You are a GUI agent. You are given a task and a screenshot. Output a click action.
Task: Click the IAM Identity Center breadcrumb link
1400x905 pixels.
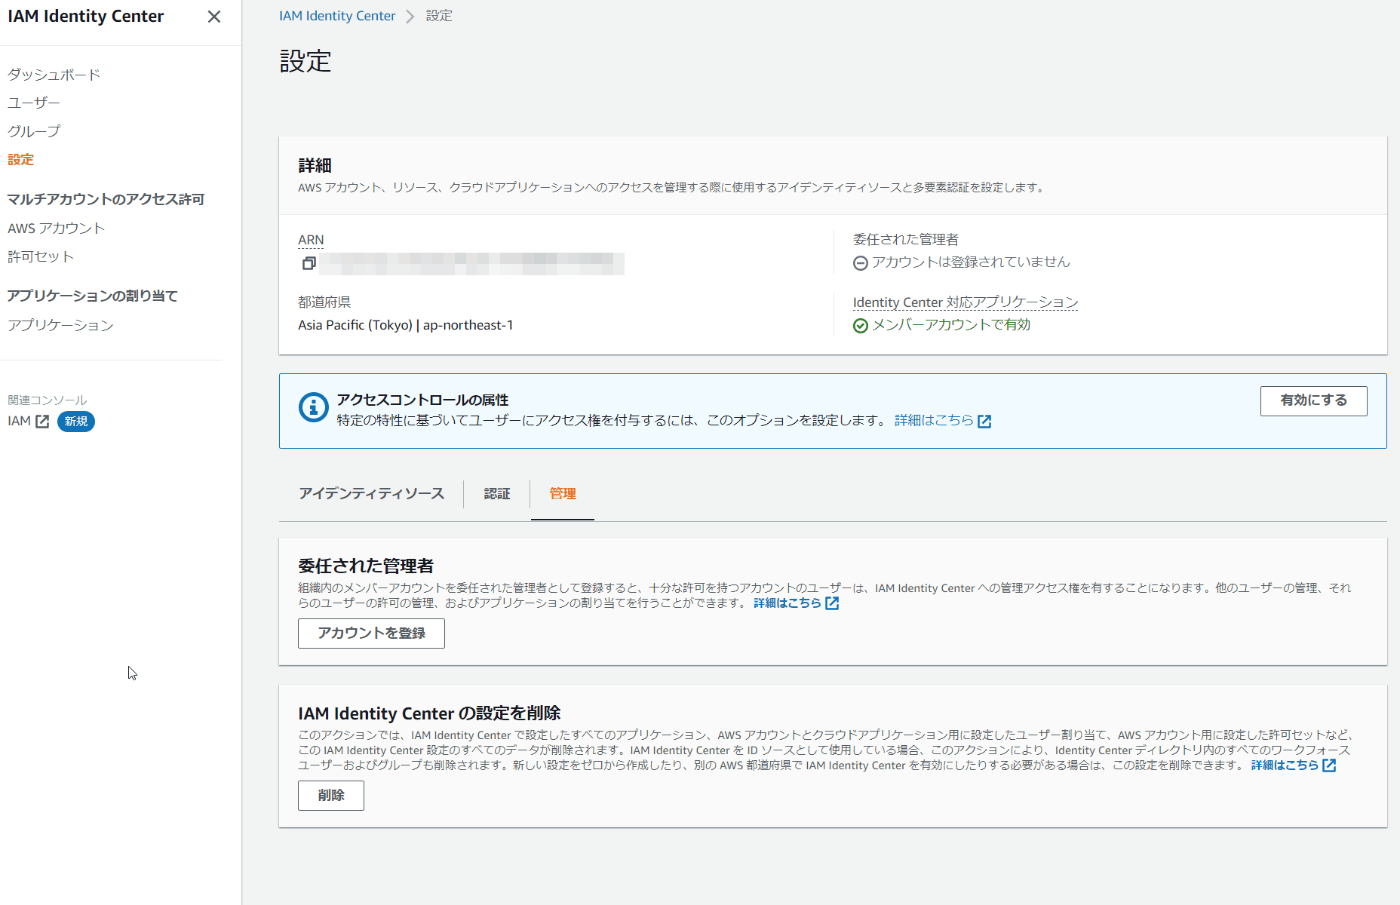pos(337,16)
